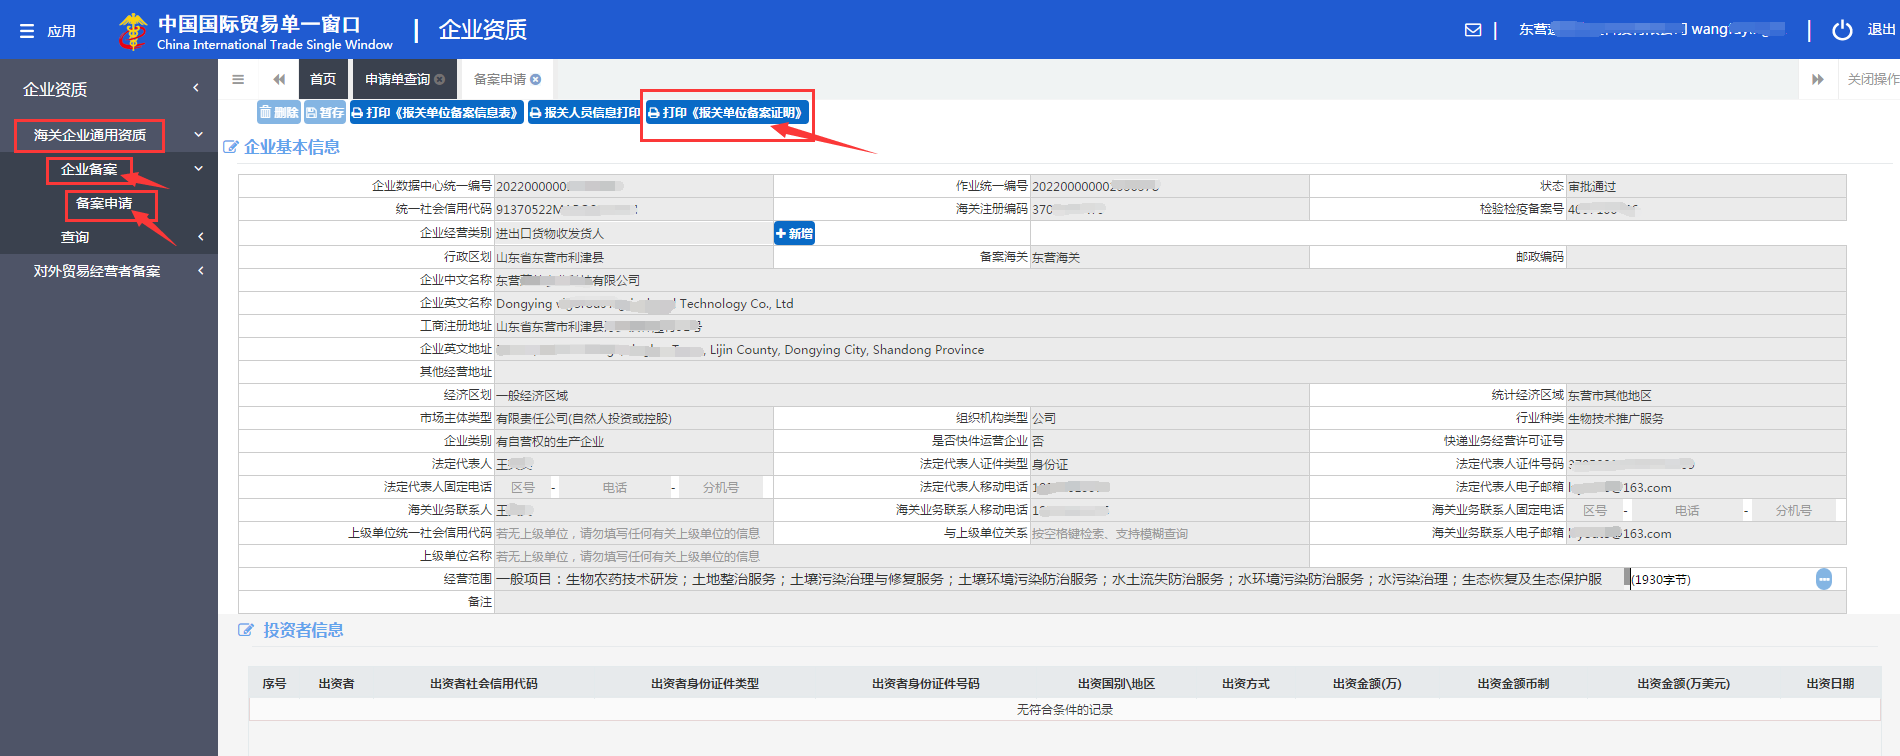Viewport: 1900px width, 756px height.
Task: Click the 中国国际贸易单一窗口 logo
Action: pyautogui.click(x=255, y=31)
